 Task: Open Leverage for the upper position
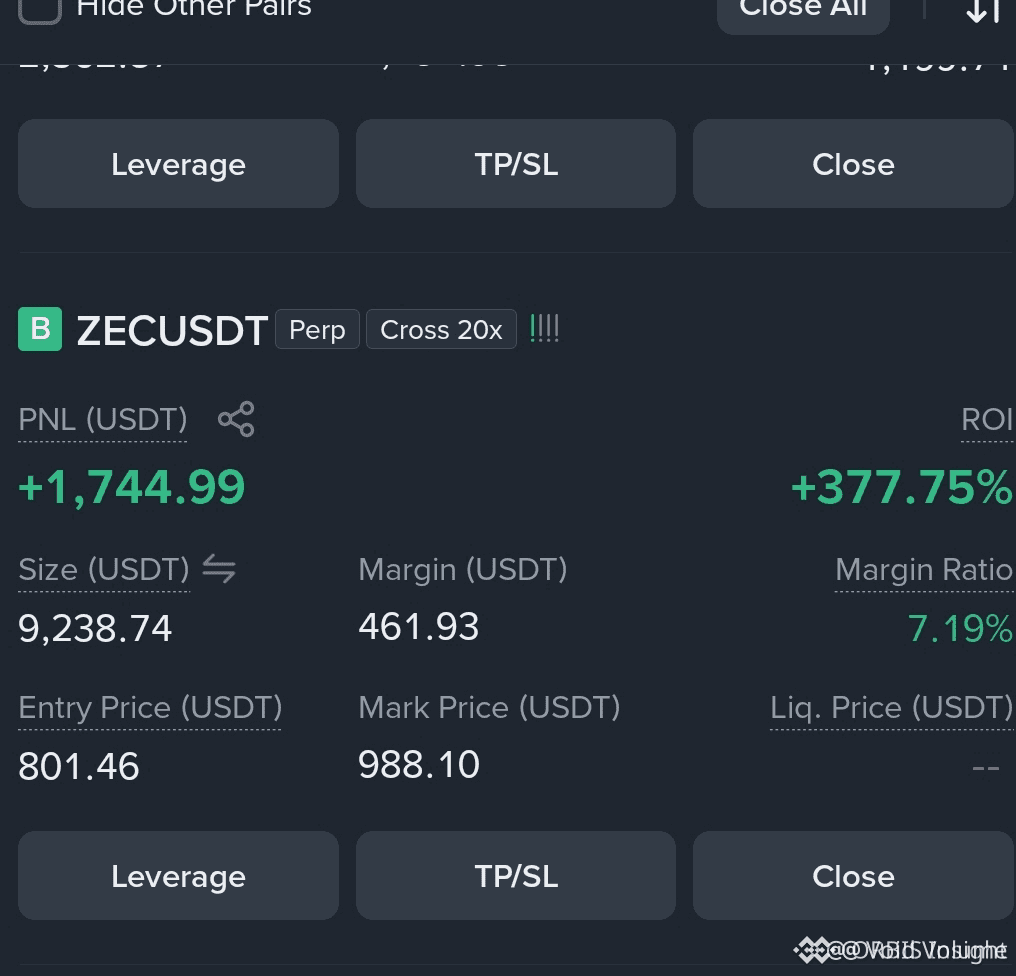pyautogui.click(x=178, y=163)
